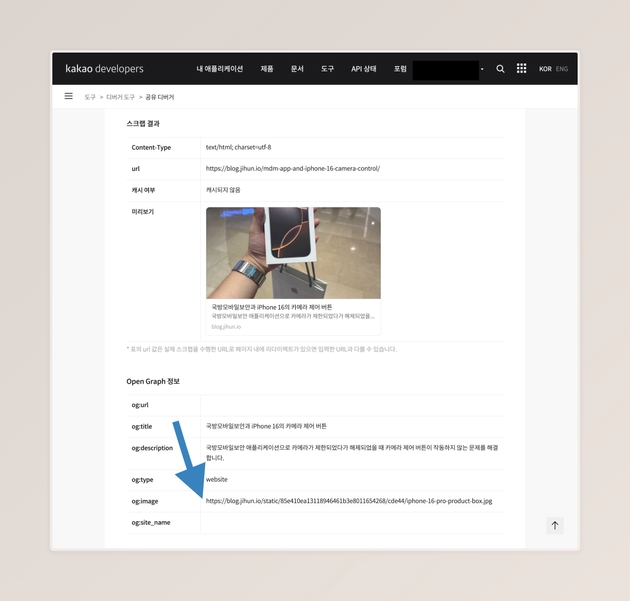Click the 디버거 도구 breadcrumb link
The image size is (630, 601).
tap(120, 97)
